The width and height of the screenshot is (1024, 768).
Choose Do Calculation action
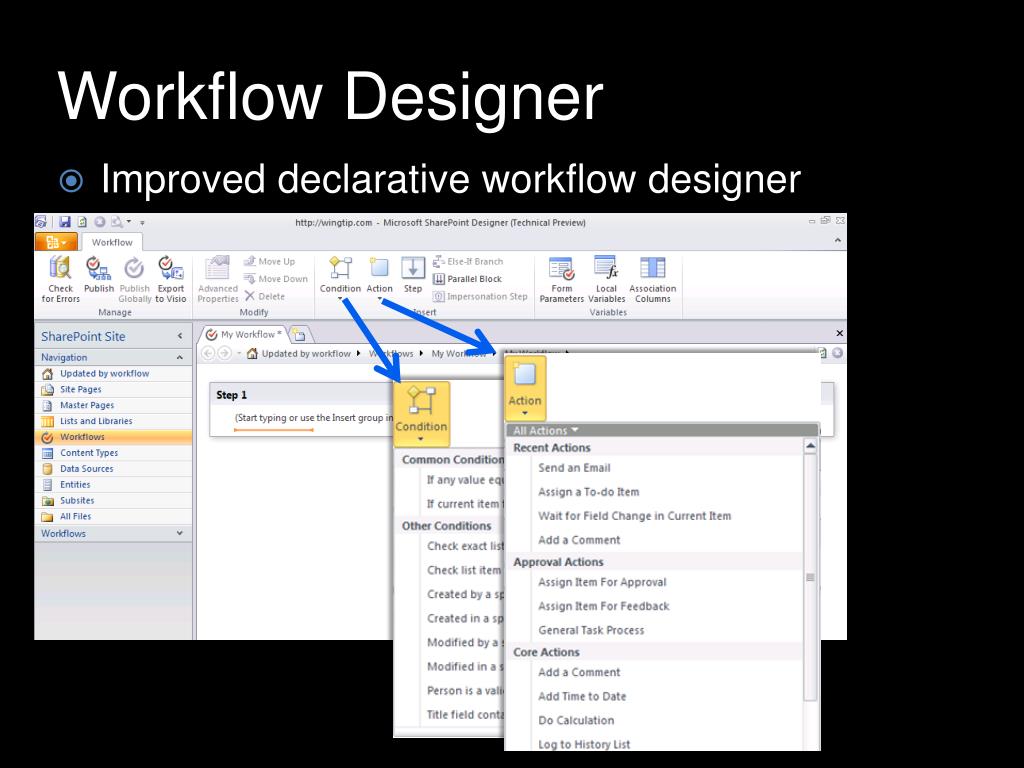(x=576, y=720)
